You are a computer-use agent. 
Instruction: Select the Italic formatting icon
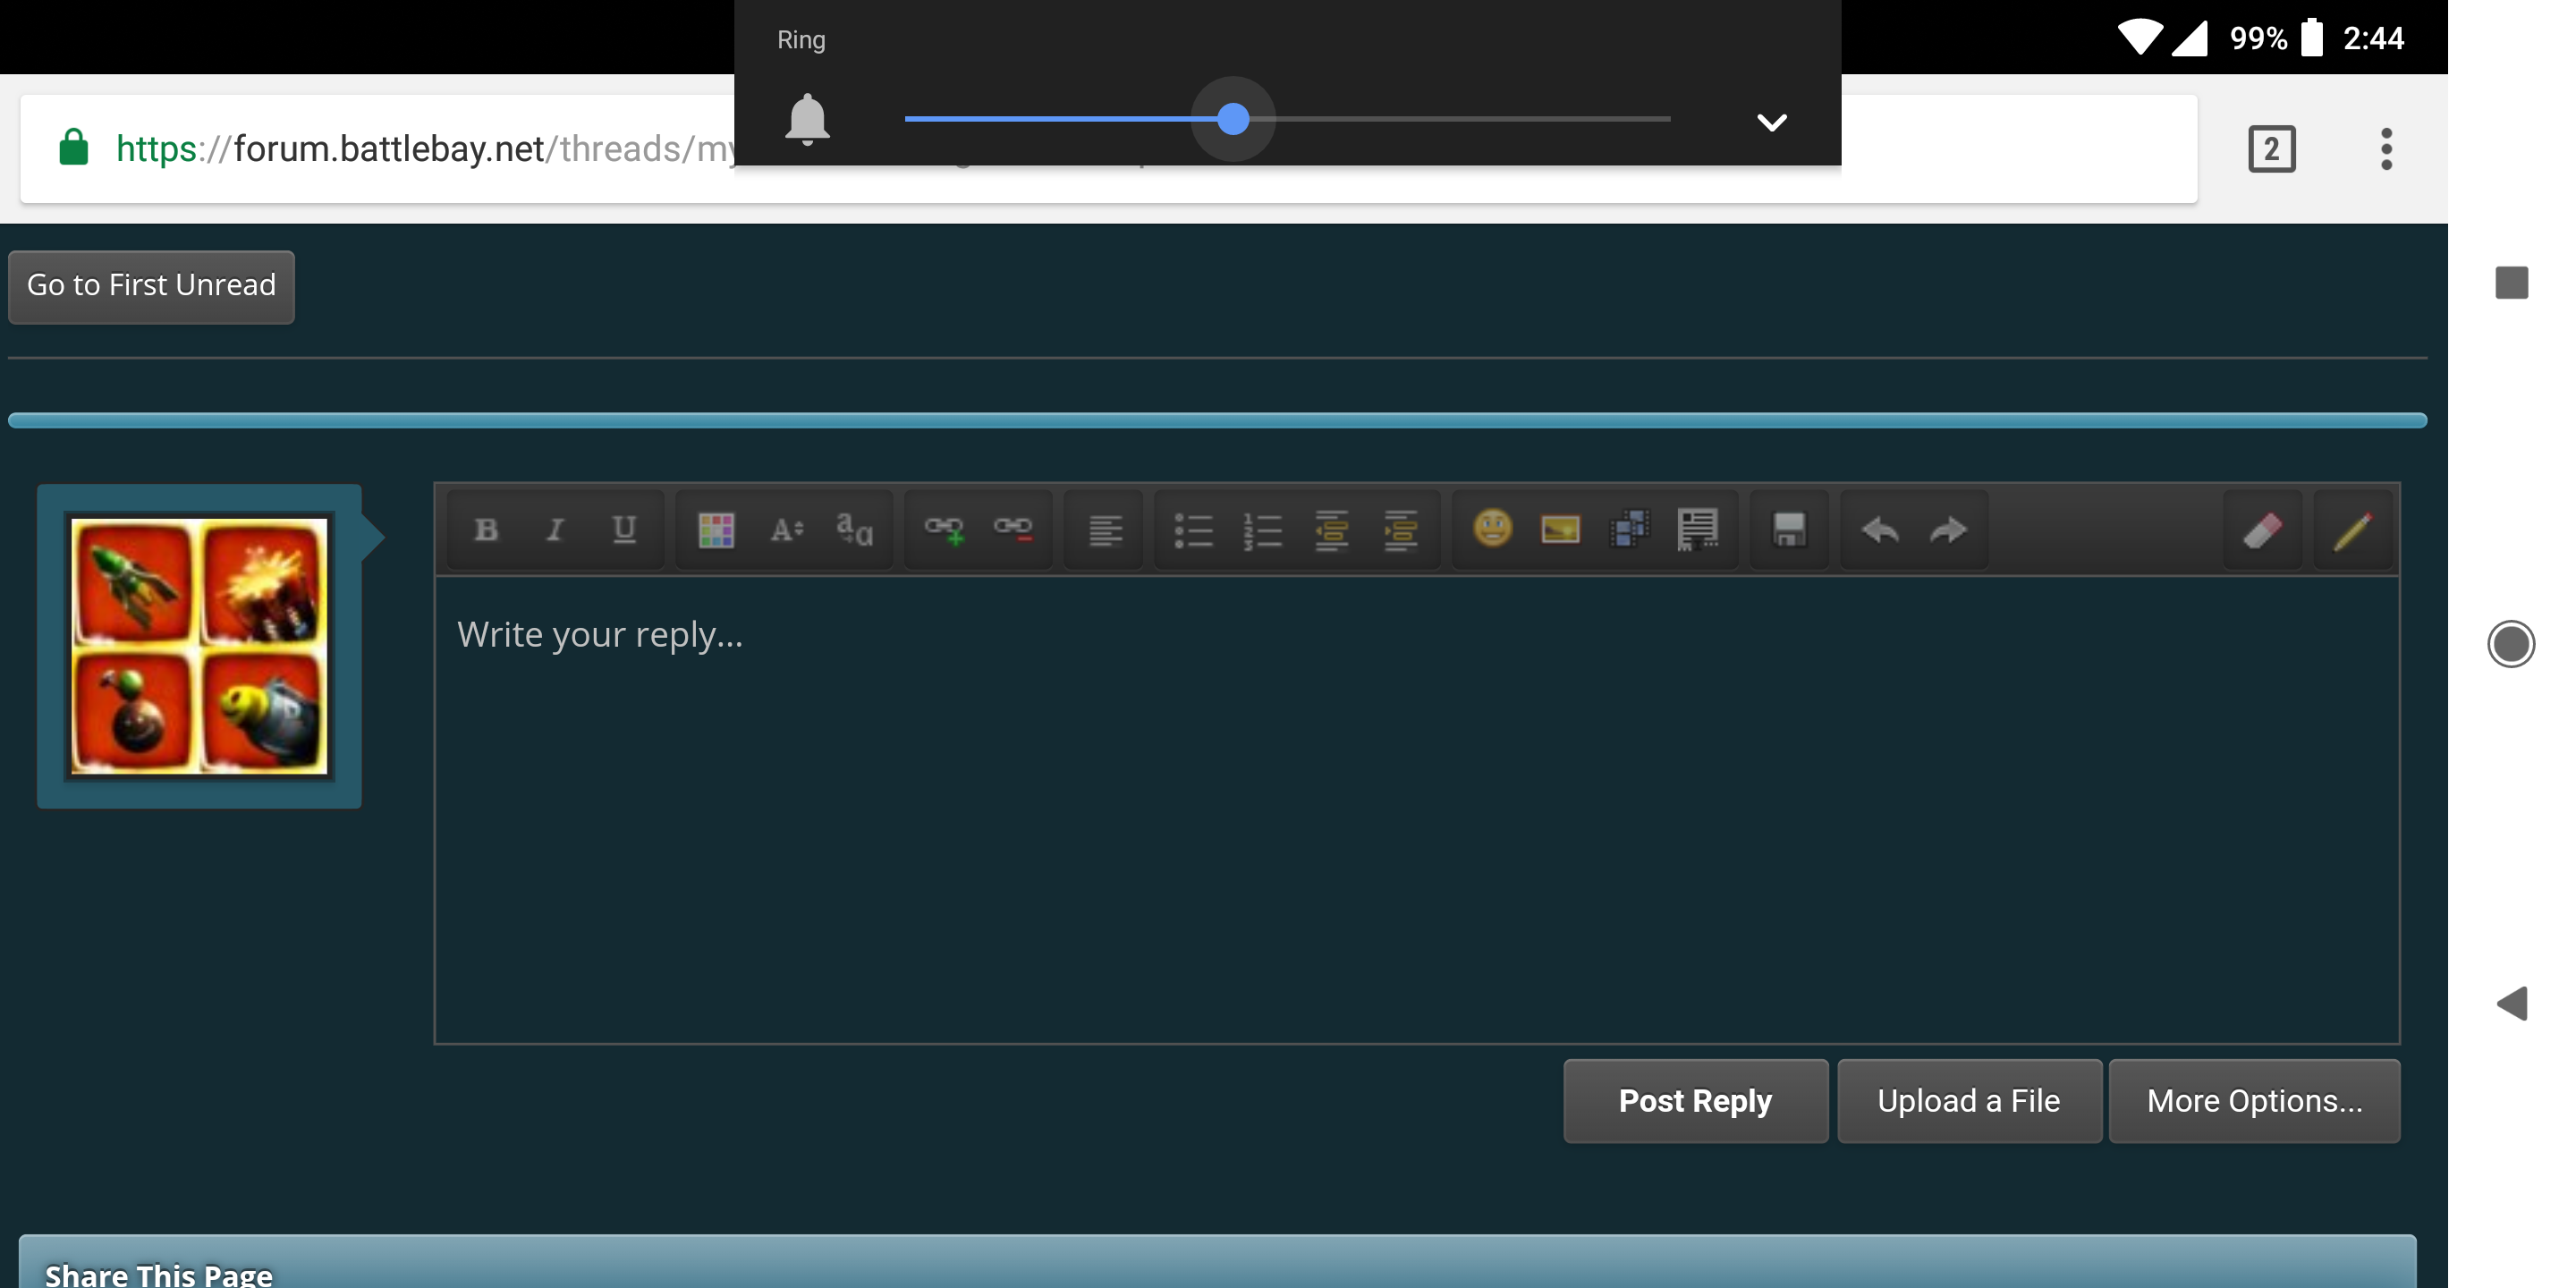(554, 529)
